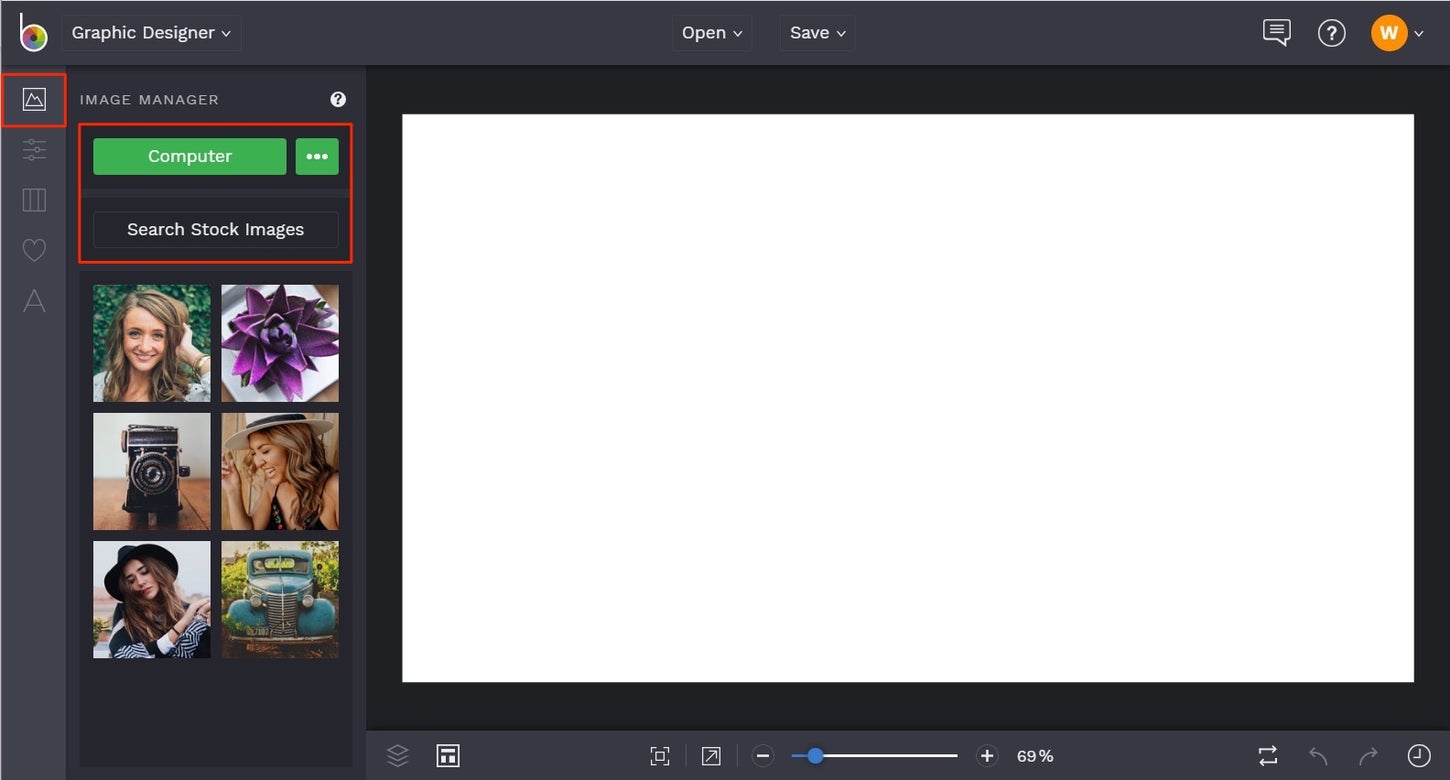Open the user account chevron dropdown
Viewport: 1450px width, 780px height.
1420,32
